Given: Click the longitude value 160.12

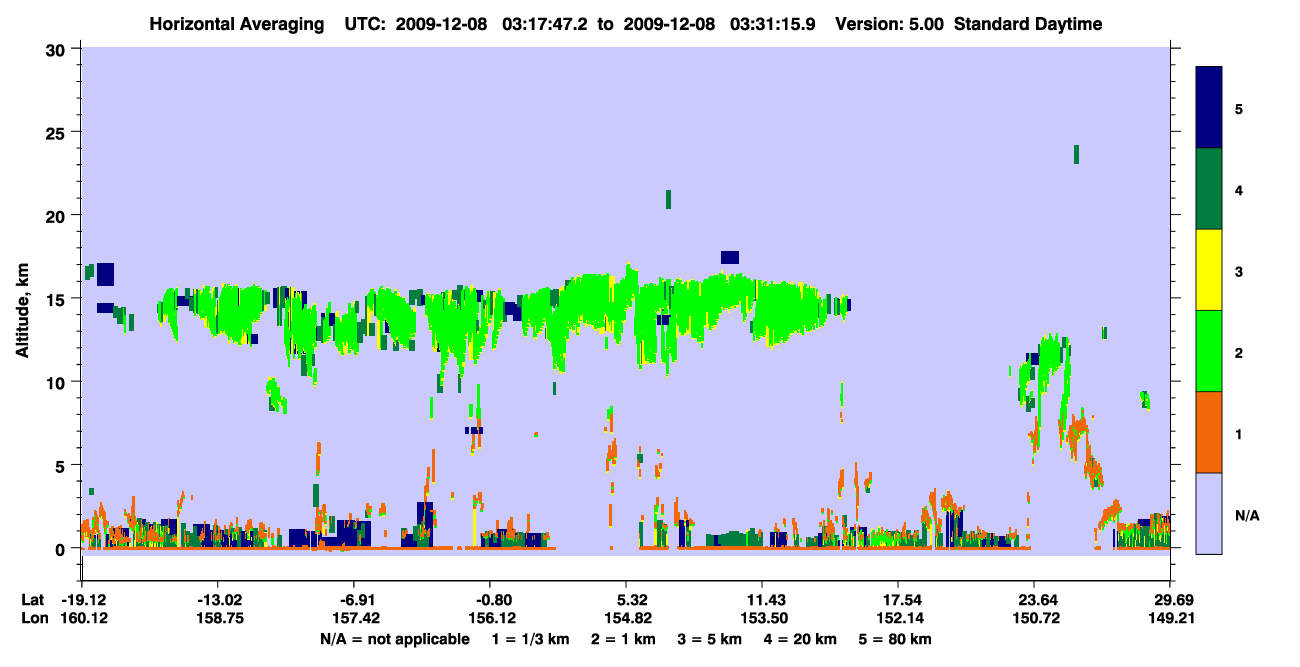Looking at the screenshot, I should (83, 618).
